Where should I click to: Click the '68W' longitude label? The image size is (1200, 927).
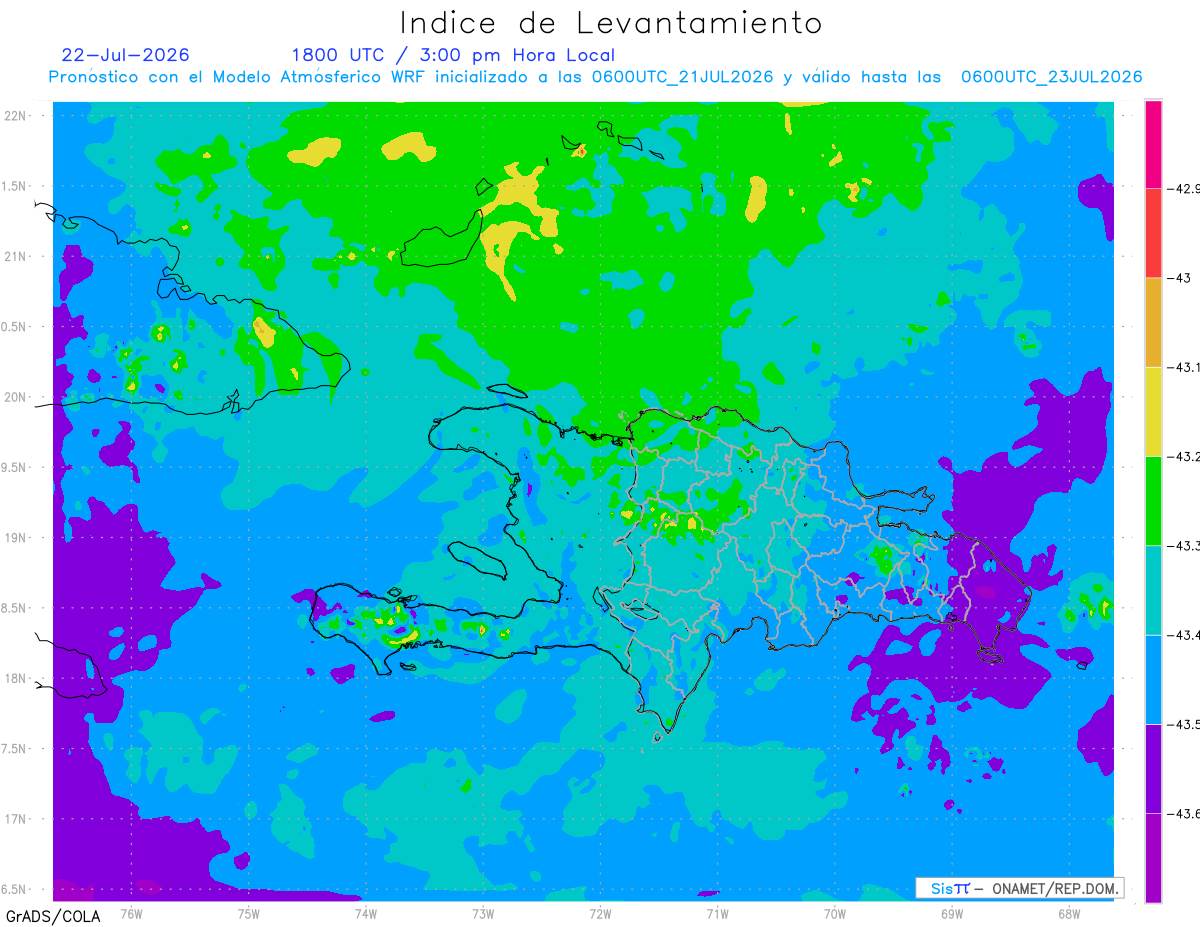(1069, 913)
